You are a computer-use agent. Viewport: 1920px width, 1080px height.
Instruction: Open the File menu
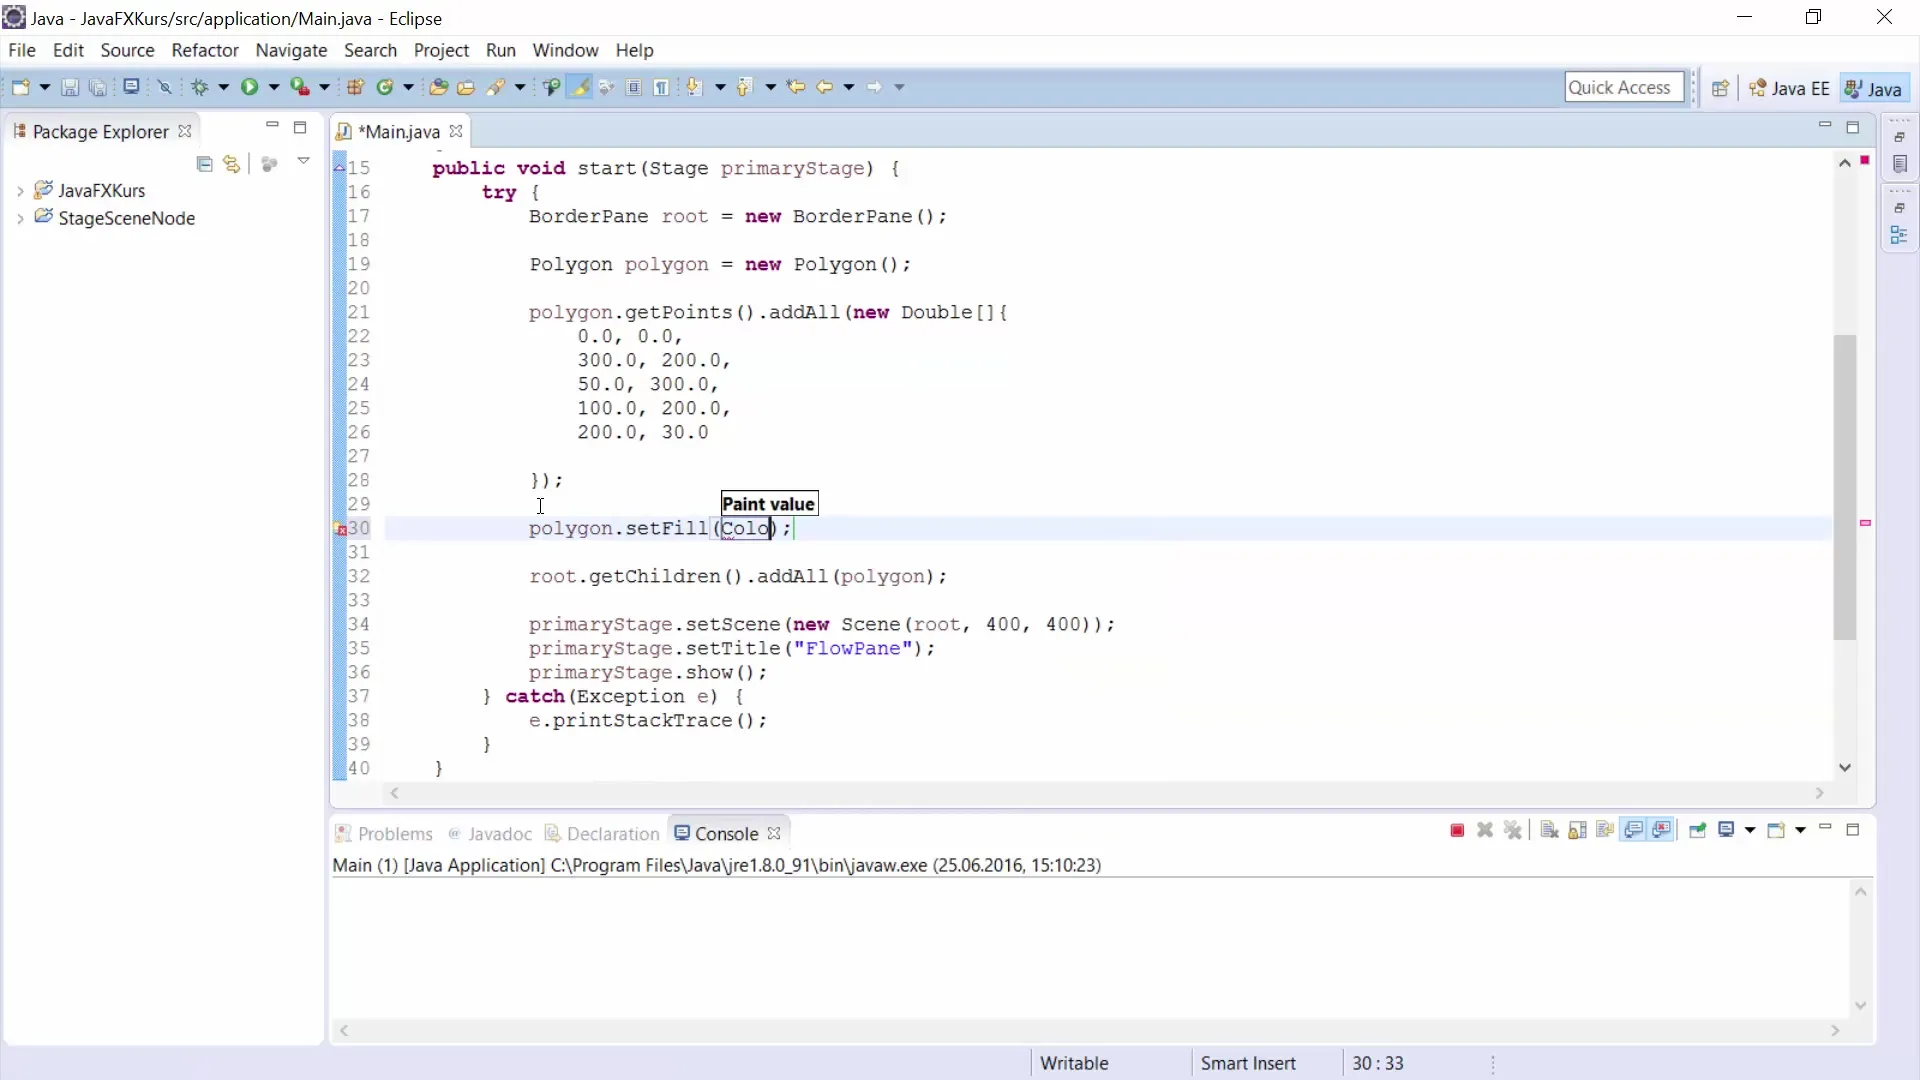coord(22,50)
